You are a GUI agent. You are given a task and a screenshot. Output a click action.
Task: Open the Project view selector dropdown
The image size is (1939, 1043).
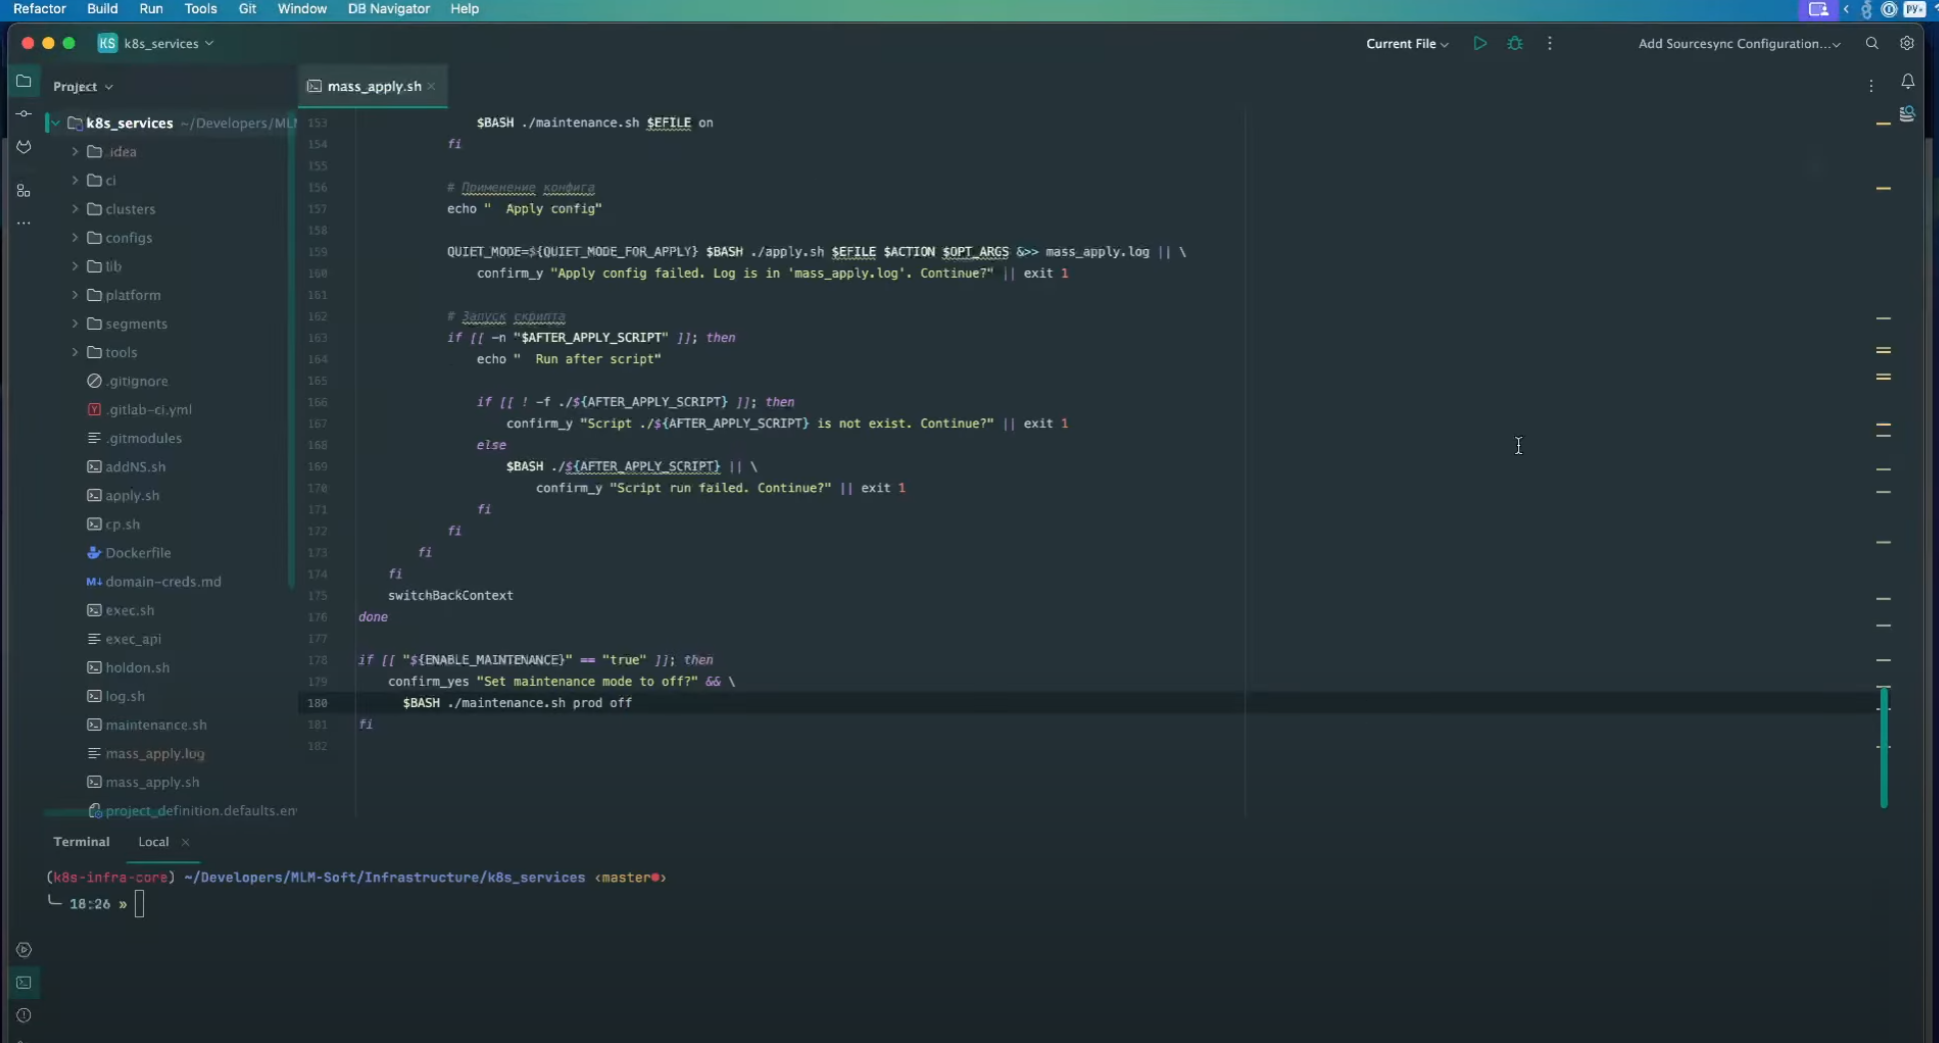click(83, 86)
